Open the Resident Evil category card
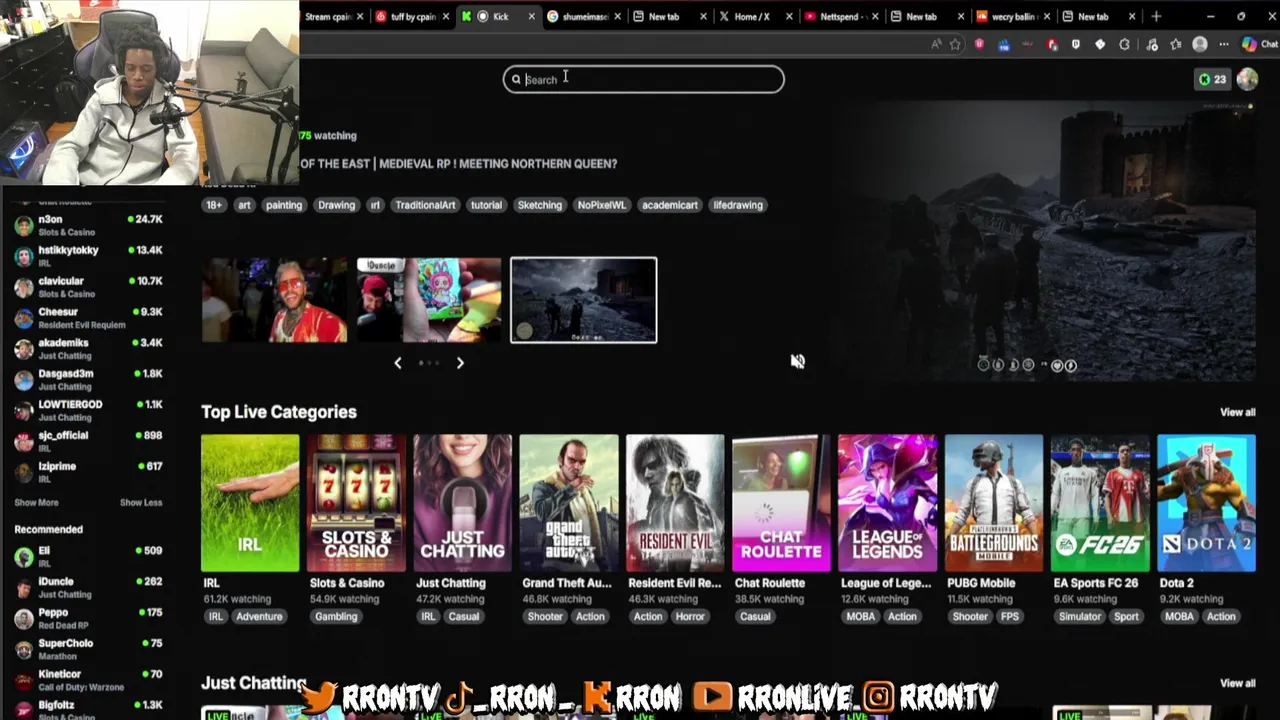The image size is (1280, 720). (675, 503)
